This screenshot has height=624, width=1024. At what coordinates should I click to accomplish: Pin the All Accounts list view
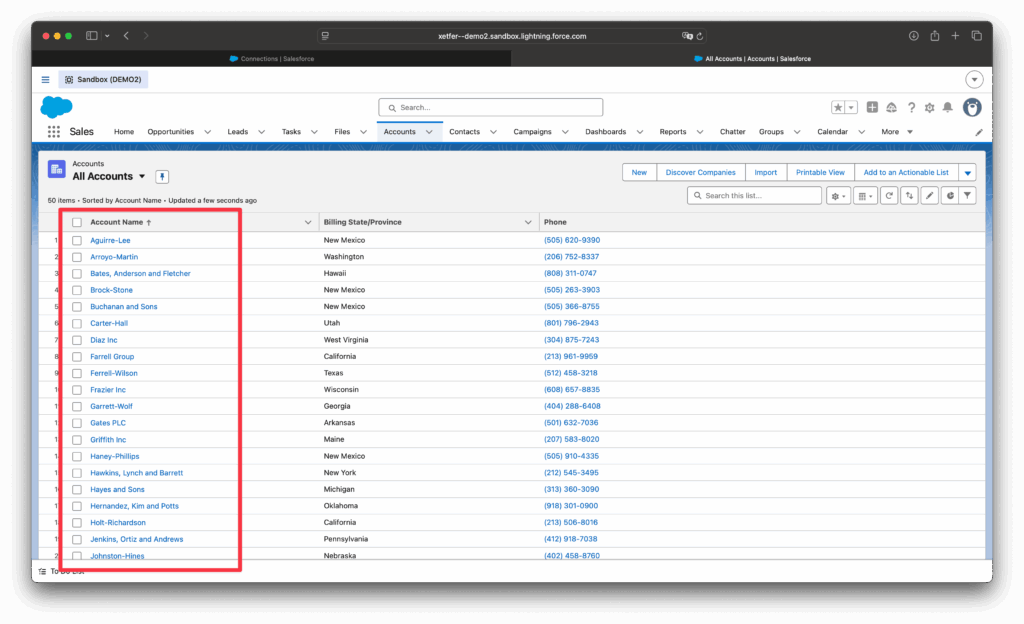click(162, 177)
